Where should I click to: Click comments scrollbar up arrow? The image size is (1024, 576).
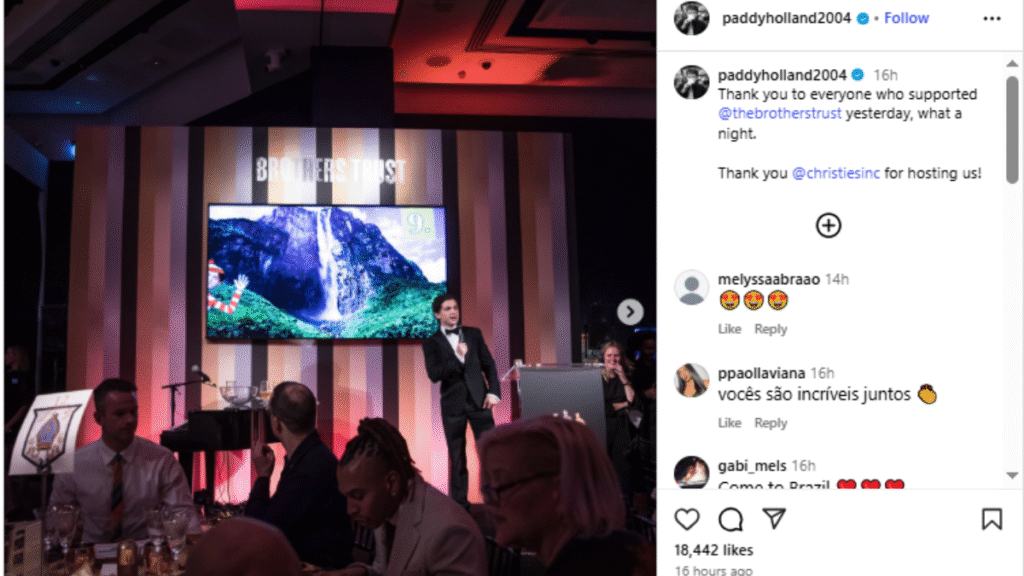click(1012, 63)
